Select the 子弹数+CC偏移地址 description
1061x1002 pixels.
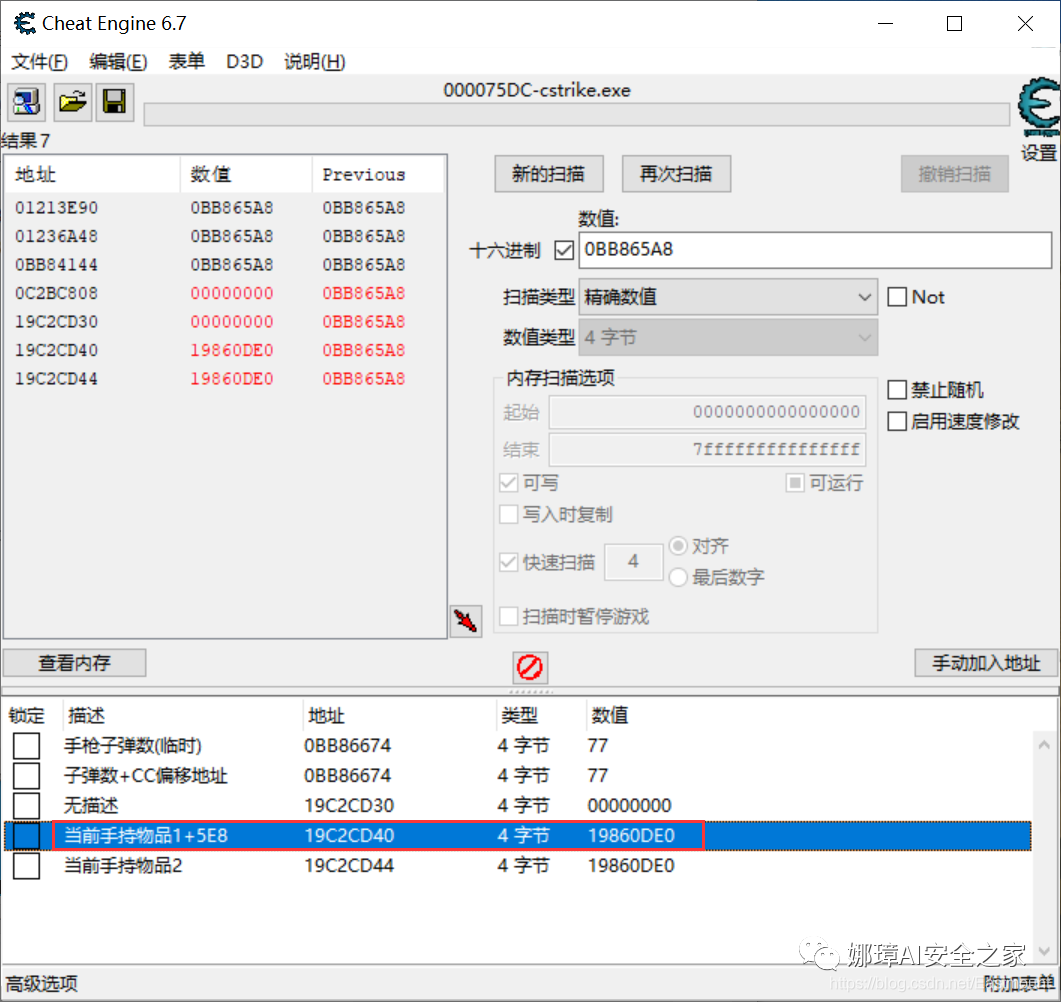pyautogui.click(x=145, y=775)
